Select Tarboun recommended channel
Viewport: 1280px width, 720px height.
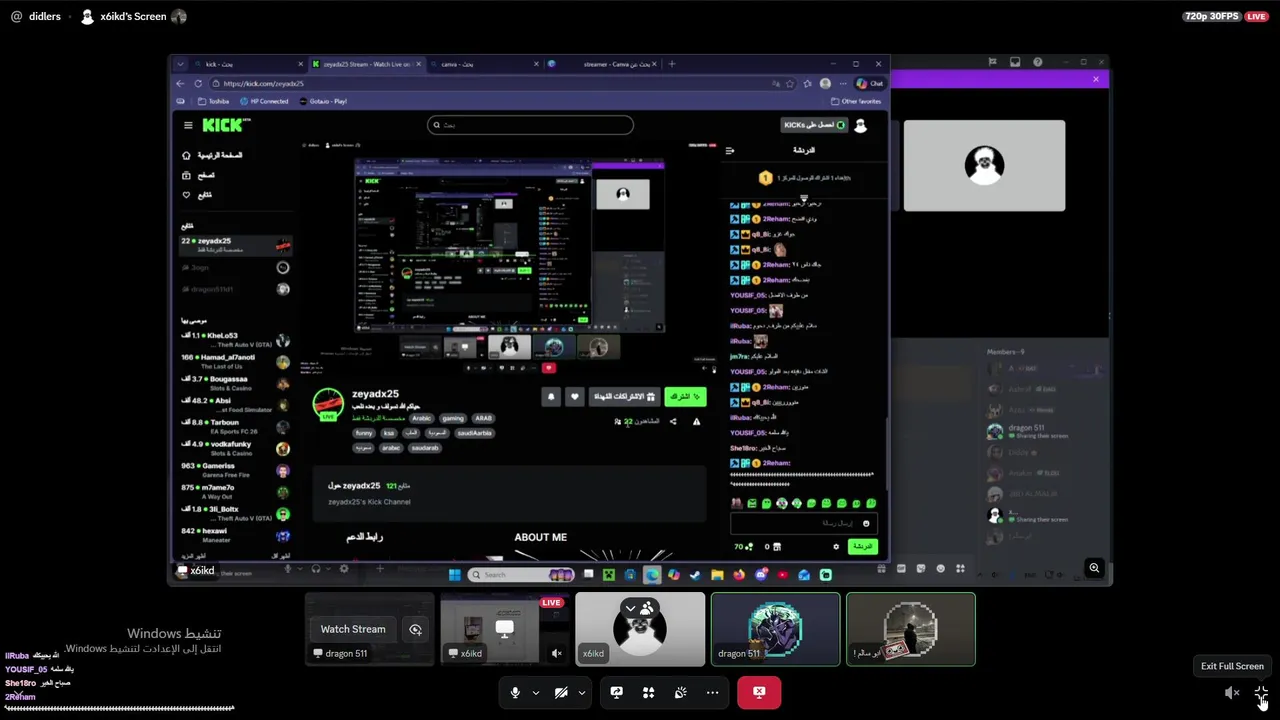(x=236, y=427)
